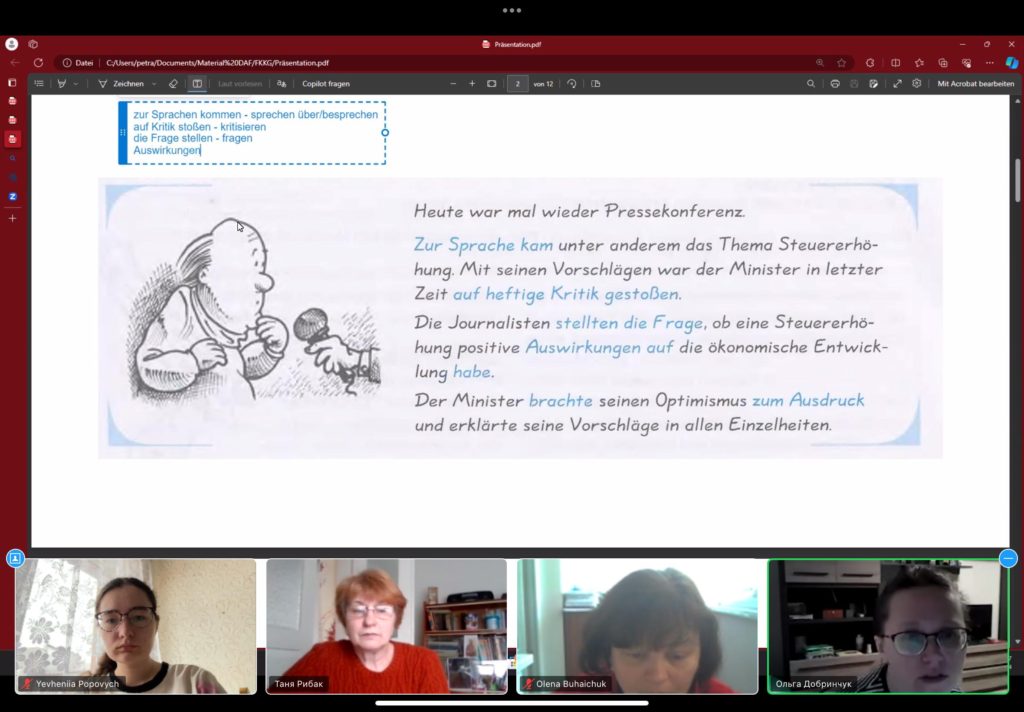Viewport: 1024px width, 712px height.
Task: Select the Zeichnen draw tool
Action: point(121,84)
